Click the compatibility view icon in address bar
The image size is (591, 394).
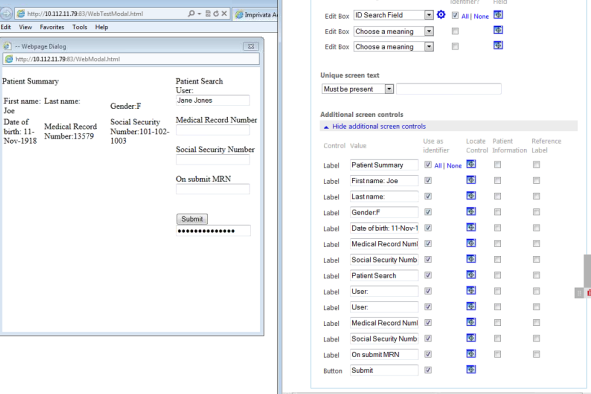click(x=208, y=14)
